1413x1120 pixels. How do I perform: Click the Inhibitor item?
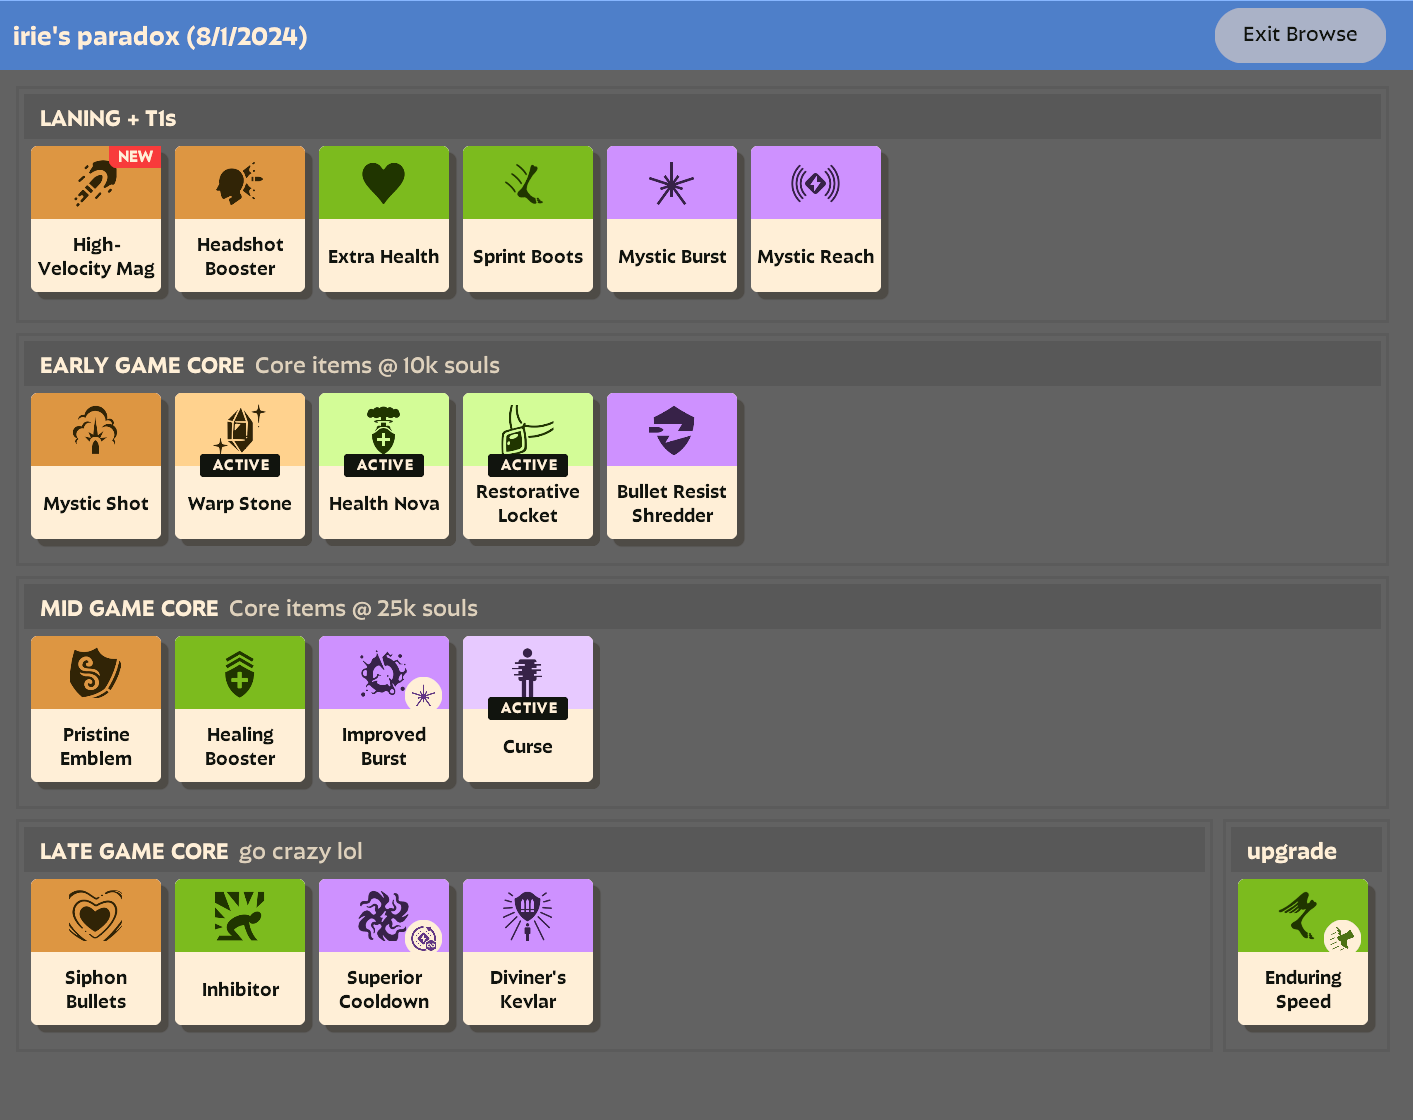(x=240, y=952)
